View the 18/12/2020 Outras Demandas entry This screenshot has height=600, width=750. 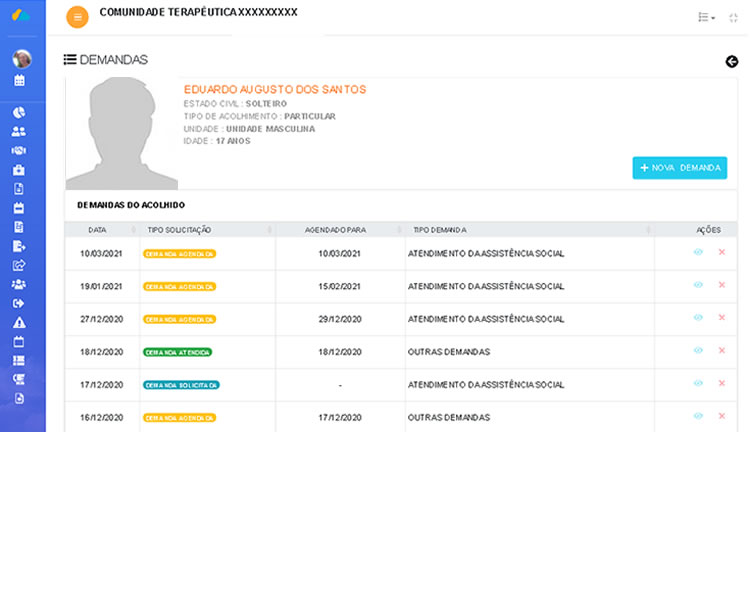698,351
